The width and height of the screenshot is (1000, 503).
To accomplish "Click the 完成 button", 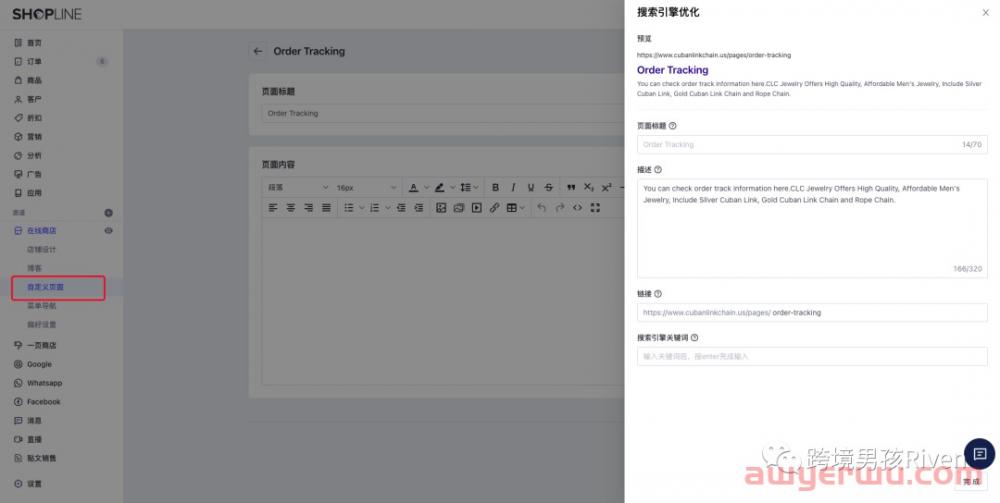I will 971,482.
